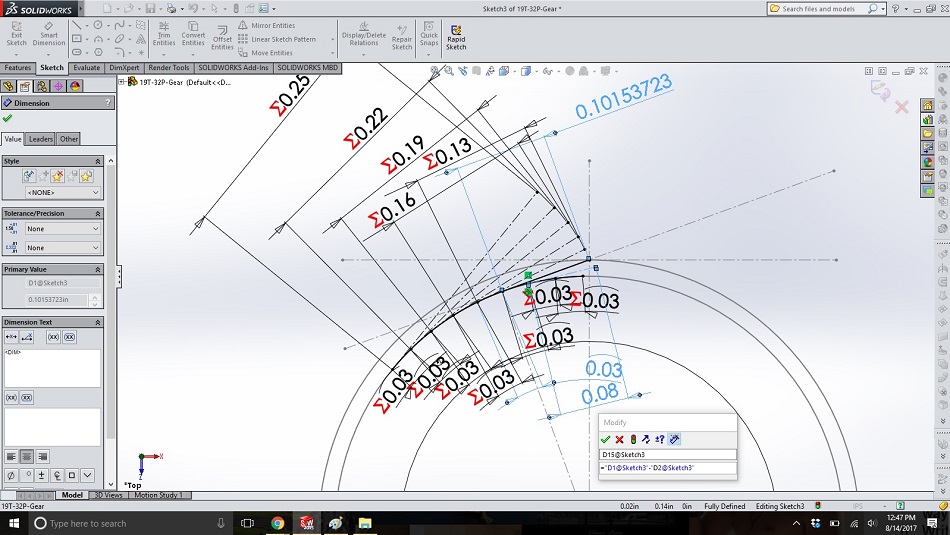Toggle center-justify in Dimension Text

[x=25, y=456]
